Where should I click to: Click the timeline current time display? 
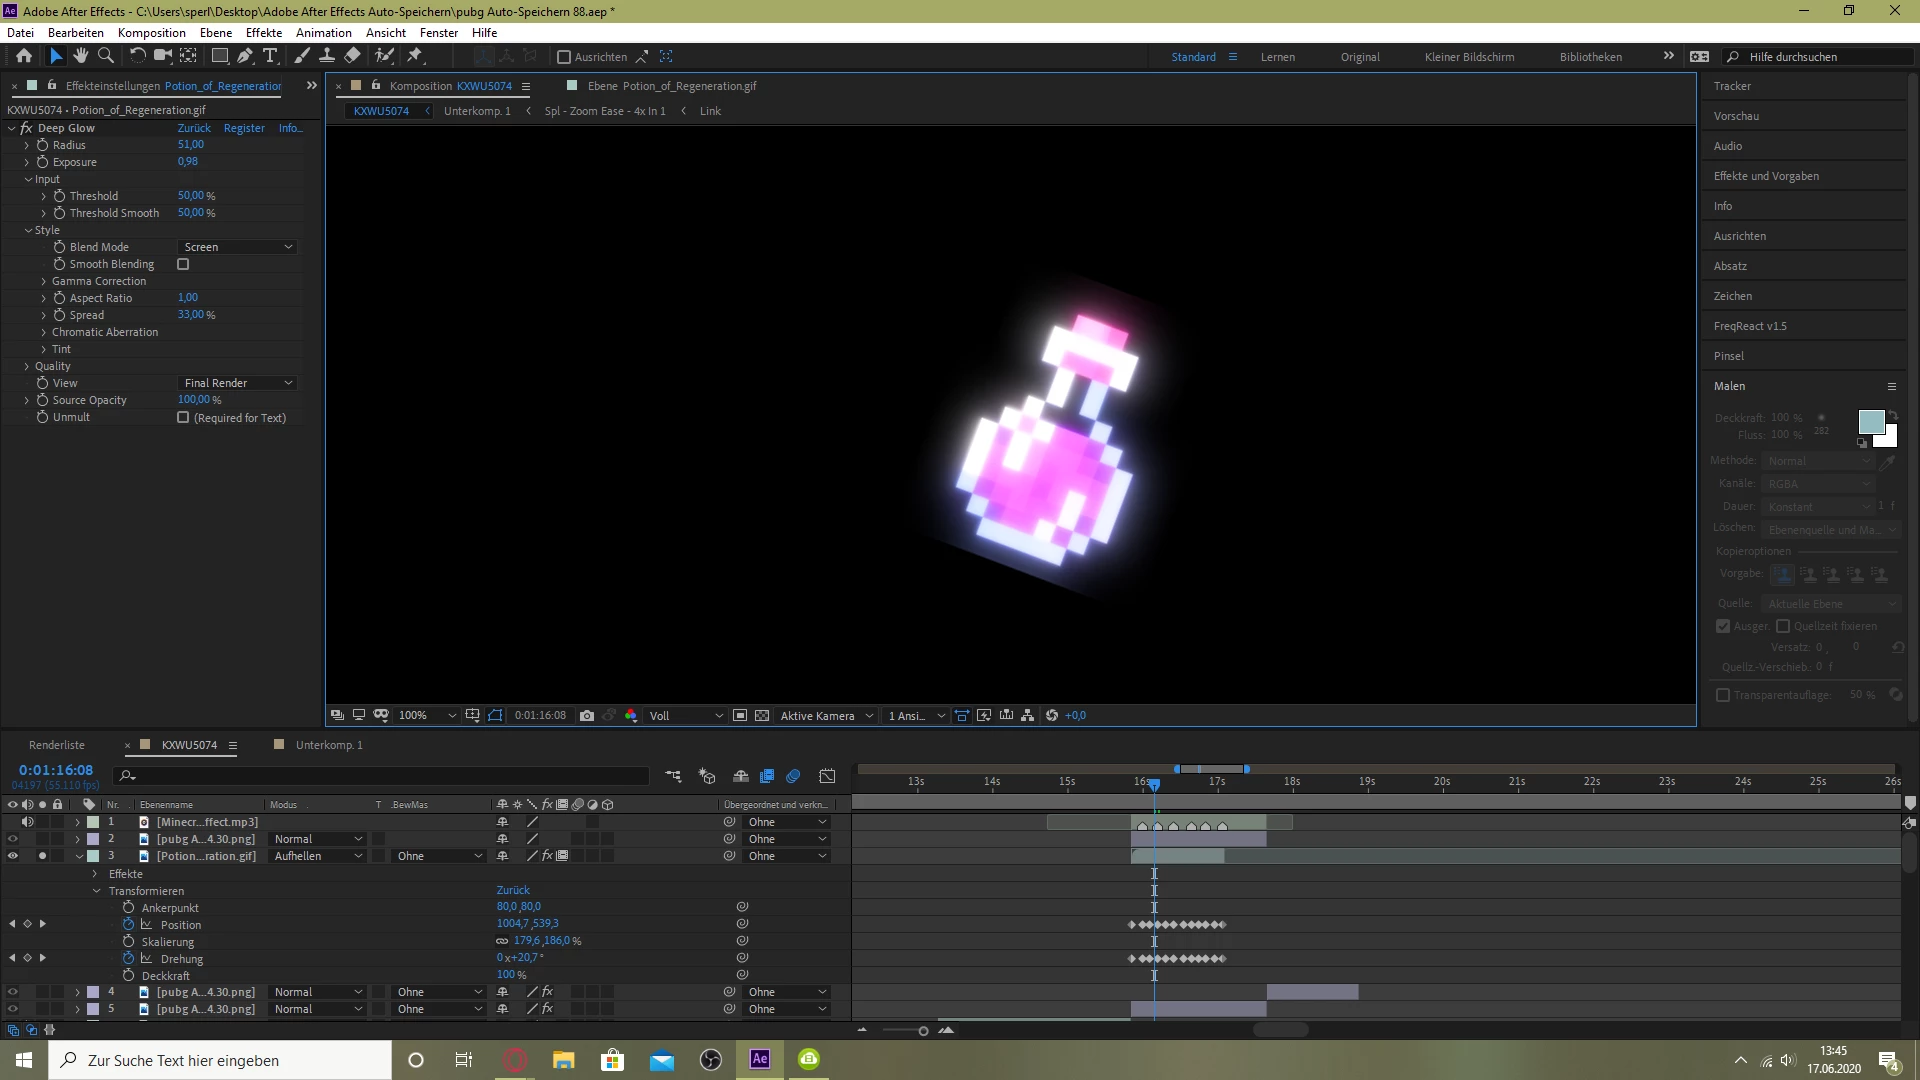[x=56, y=770]
